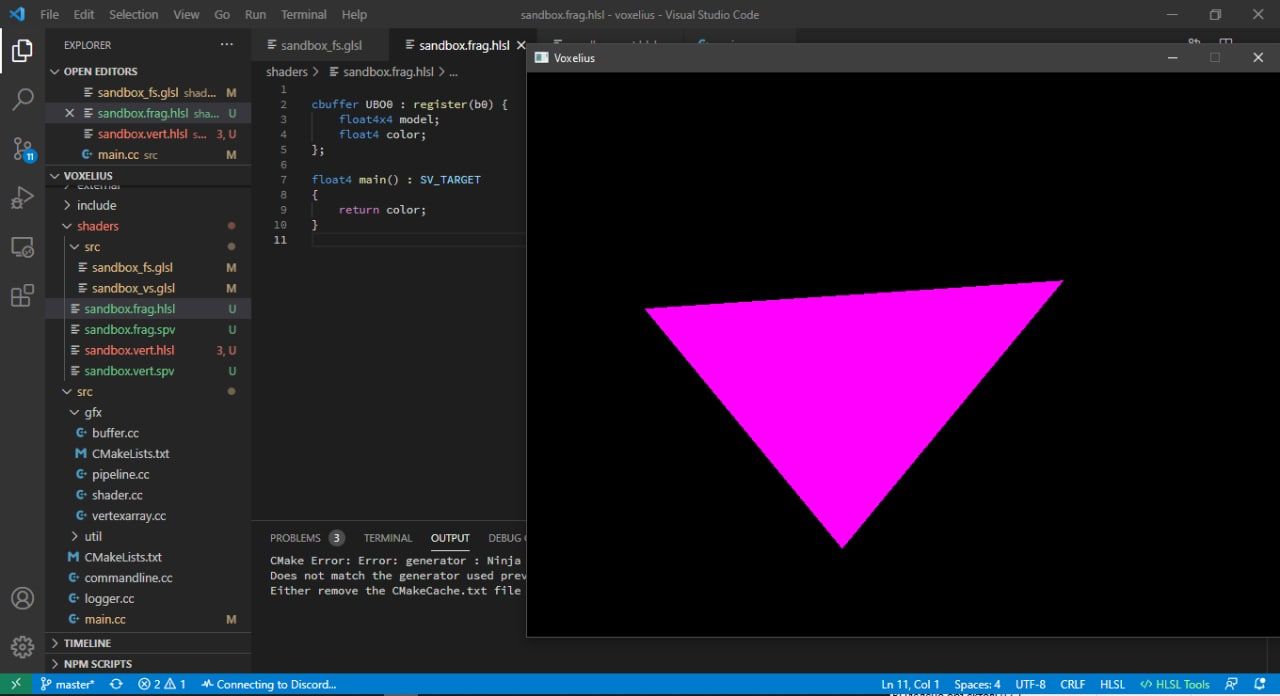
Task: Click the shaders breadcrumb segment
Action: coord(287,72)
